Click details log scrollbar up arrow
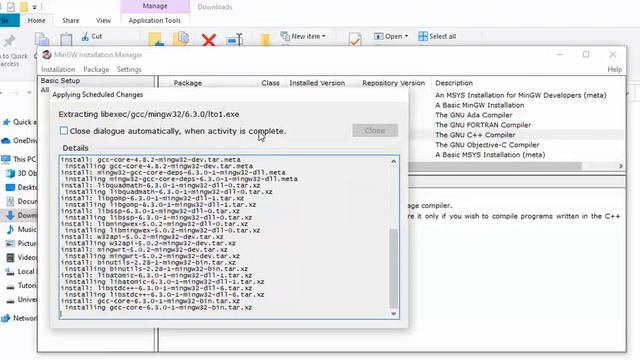 coord(393,161)
